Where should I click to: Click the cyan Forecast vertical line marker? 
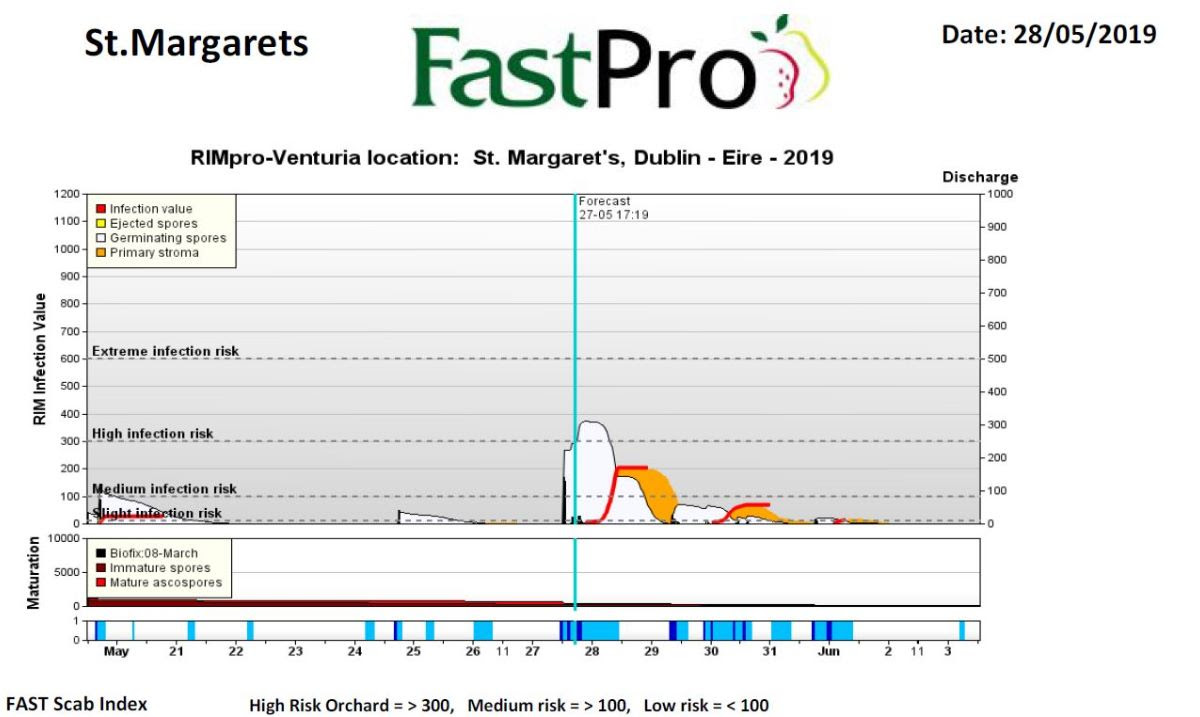(575, 400)
